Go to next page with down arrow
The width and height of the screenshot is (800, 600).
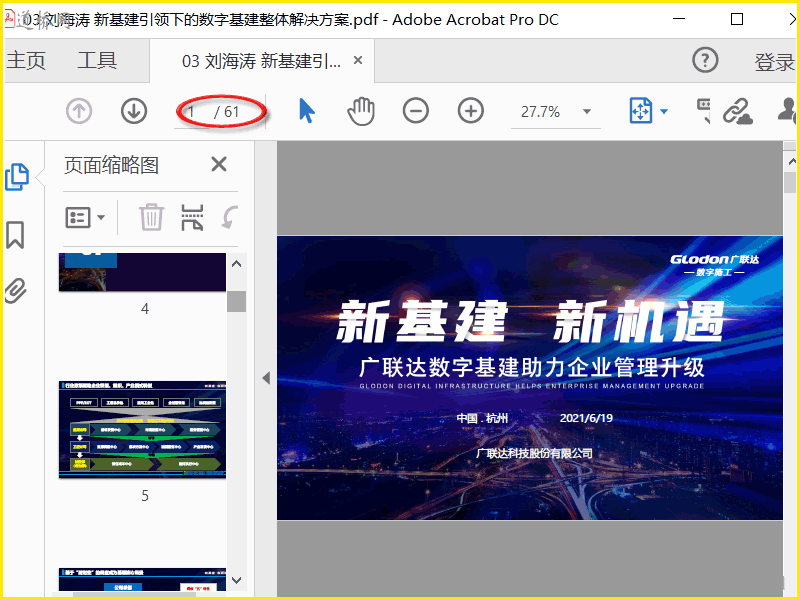[x=134, y=111]
